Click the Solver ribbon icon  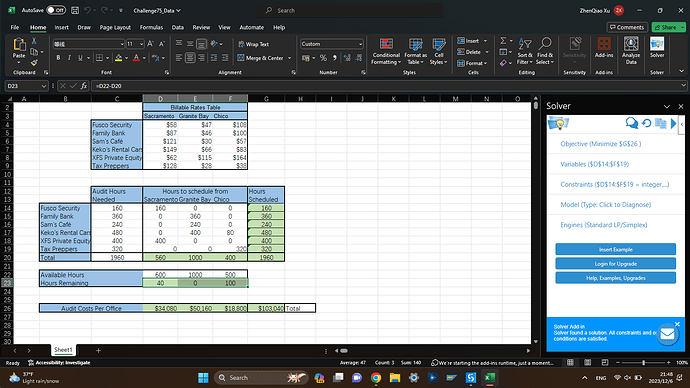tap(657, 48)
